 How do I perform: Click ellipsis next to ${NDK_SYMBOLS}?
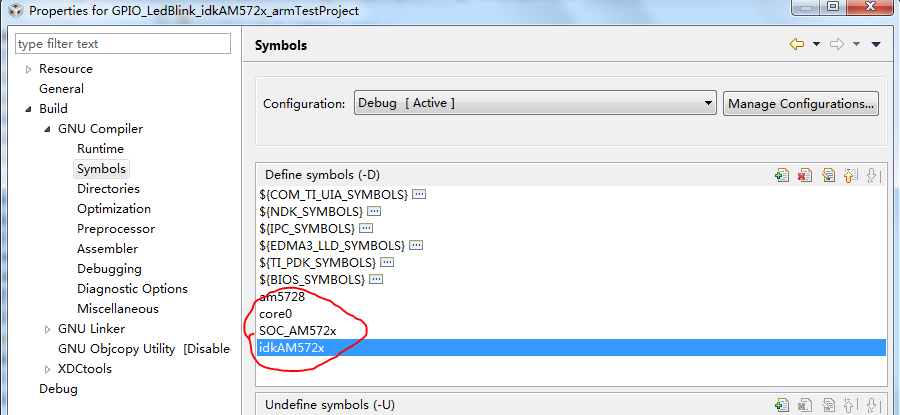click(x=374, y=212)
